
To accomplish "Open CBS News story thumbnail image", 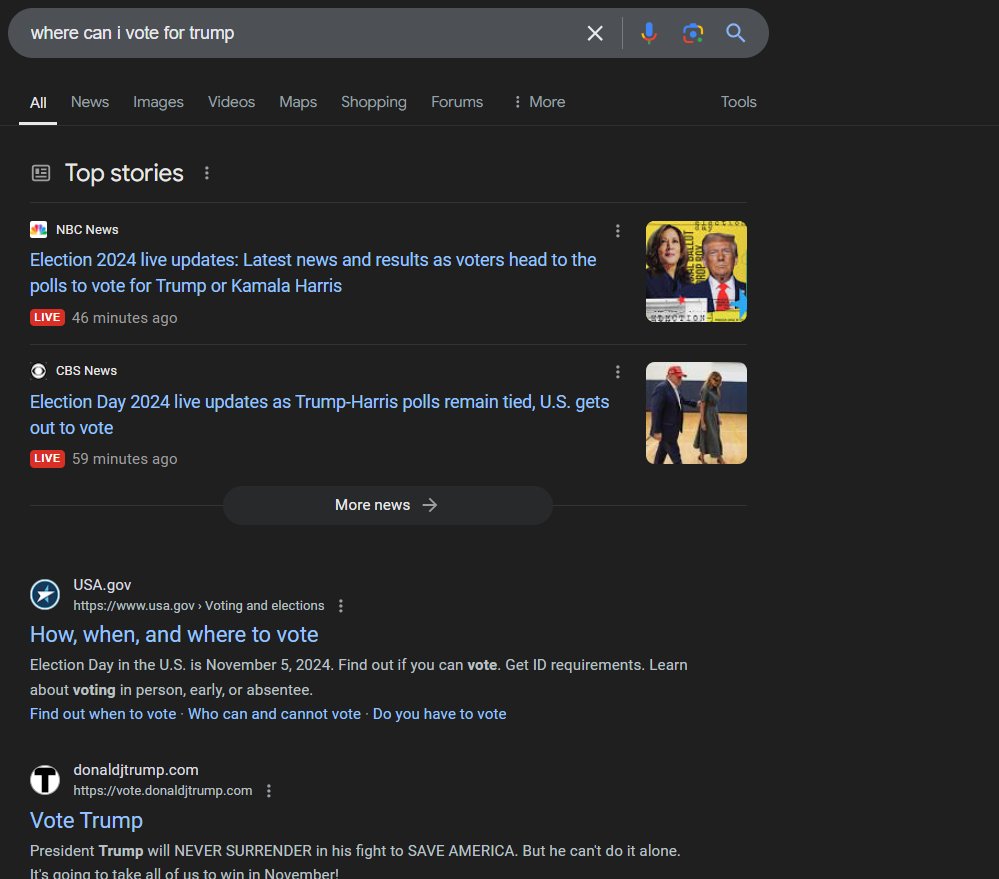I will [x=696, y=413].
